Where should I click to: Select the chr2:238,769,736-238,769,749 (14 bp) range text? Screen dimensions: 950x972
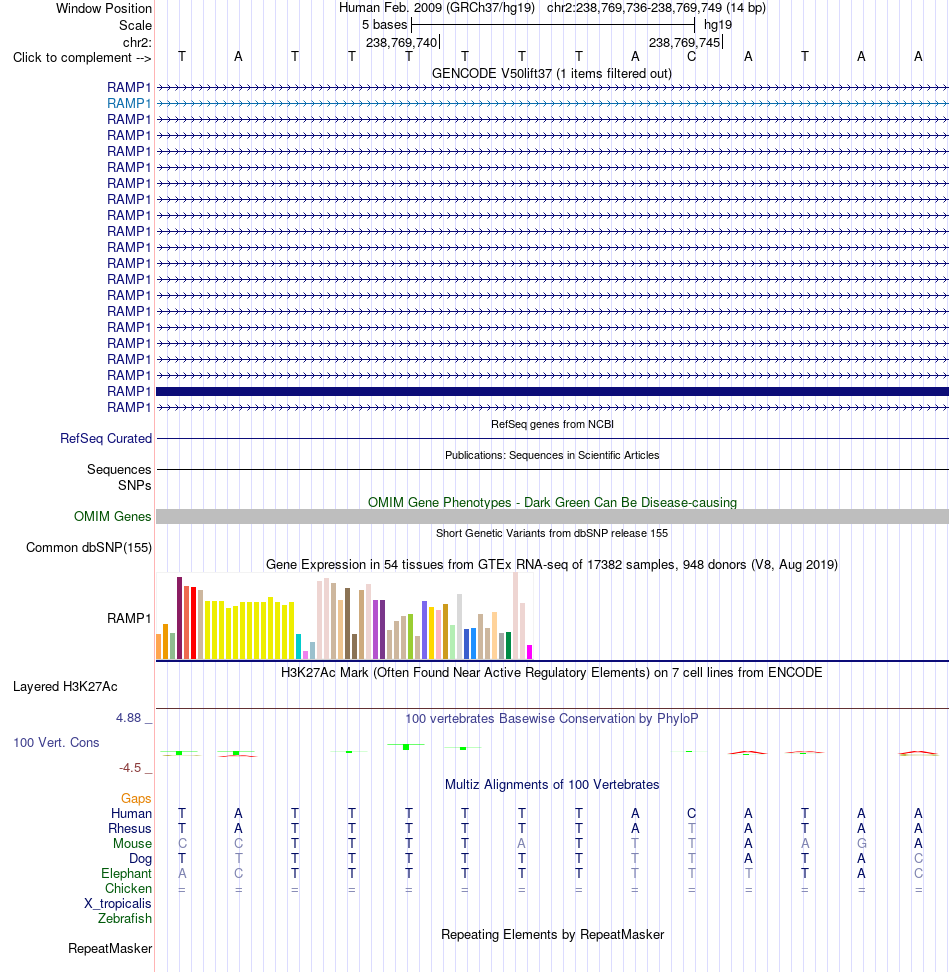(656, 8)
